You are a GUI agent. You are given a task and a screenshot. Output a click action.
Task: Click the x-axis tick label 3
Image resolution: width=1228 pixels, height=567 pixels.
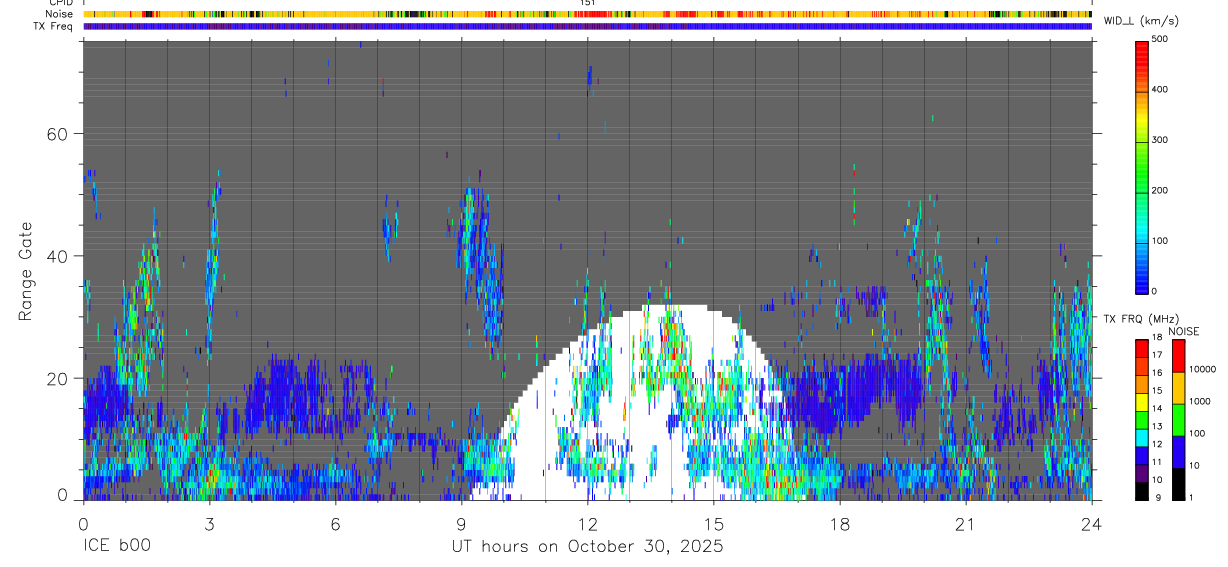(x=209, y=523)
